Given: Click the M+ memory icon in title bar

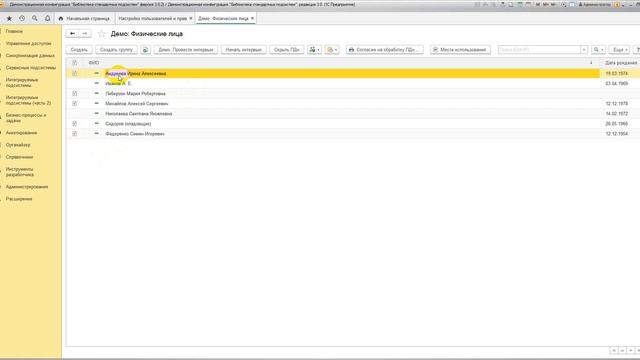Looking at the screenshot, I should [547, 4].
